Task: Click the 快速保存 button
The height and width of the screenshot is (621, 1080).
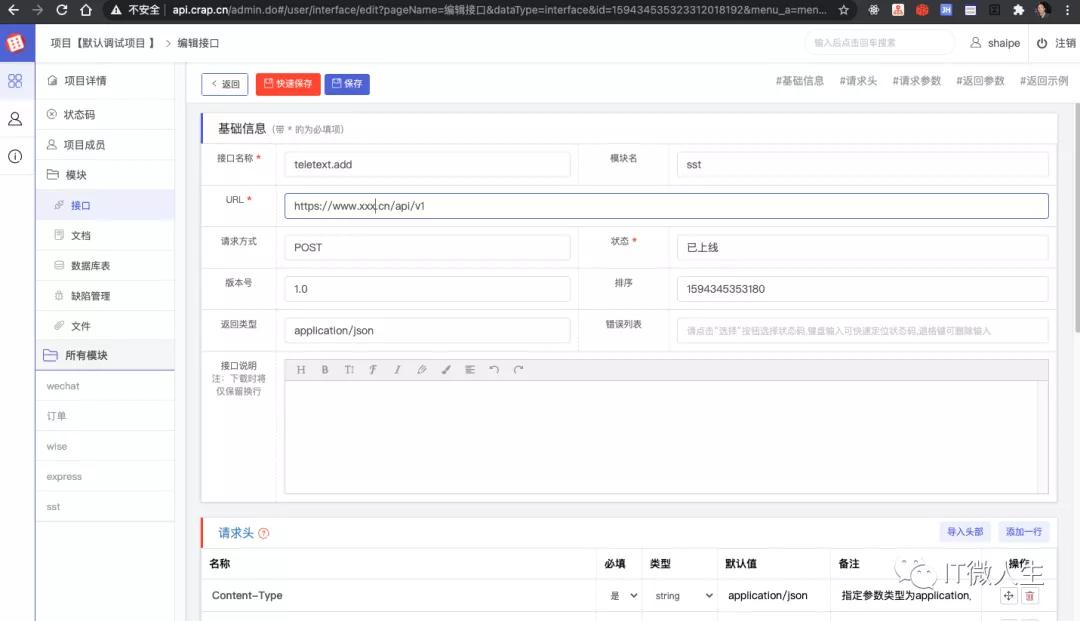Action: 287,84
